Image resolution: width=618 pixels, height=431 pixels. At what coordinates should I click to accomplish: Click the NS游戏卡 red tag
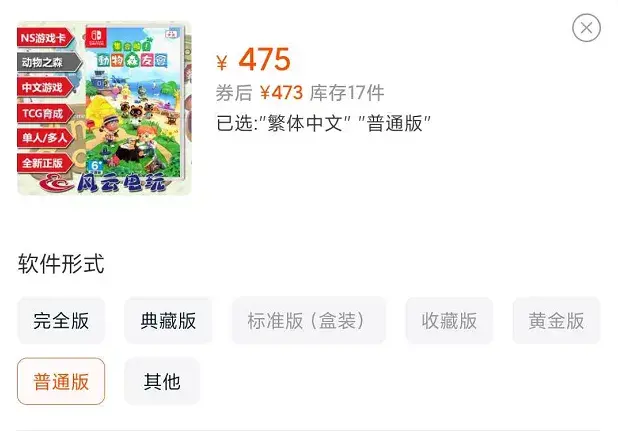(x=46, y=38)
